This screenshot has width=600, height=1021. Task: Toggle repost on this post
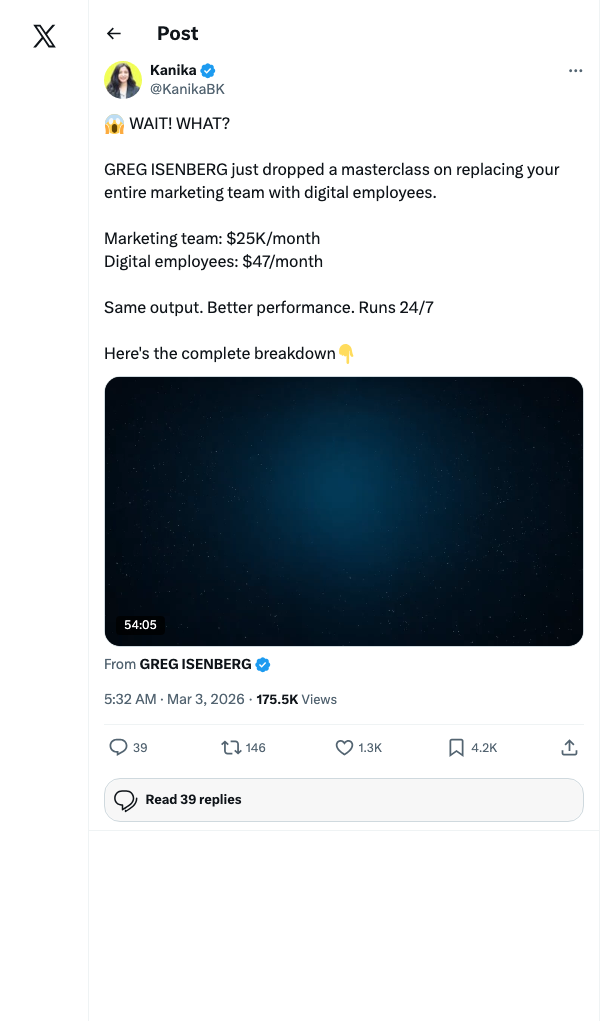click(x=231, y=747)
